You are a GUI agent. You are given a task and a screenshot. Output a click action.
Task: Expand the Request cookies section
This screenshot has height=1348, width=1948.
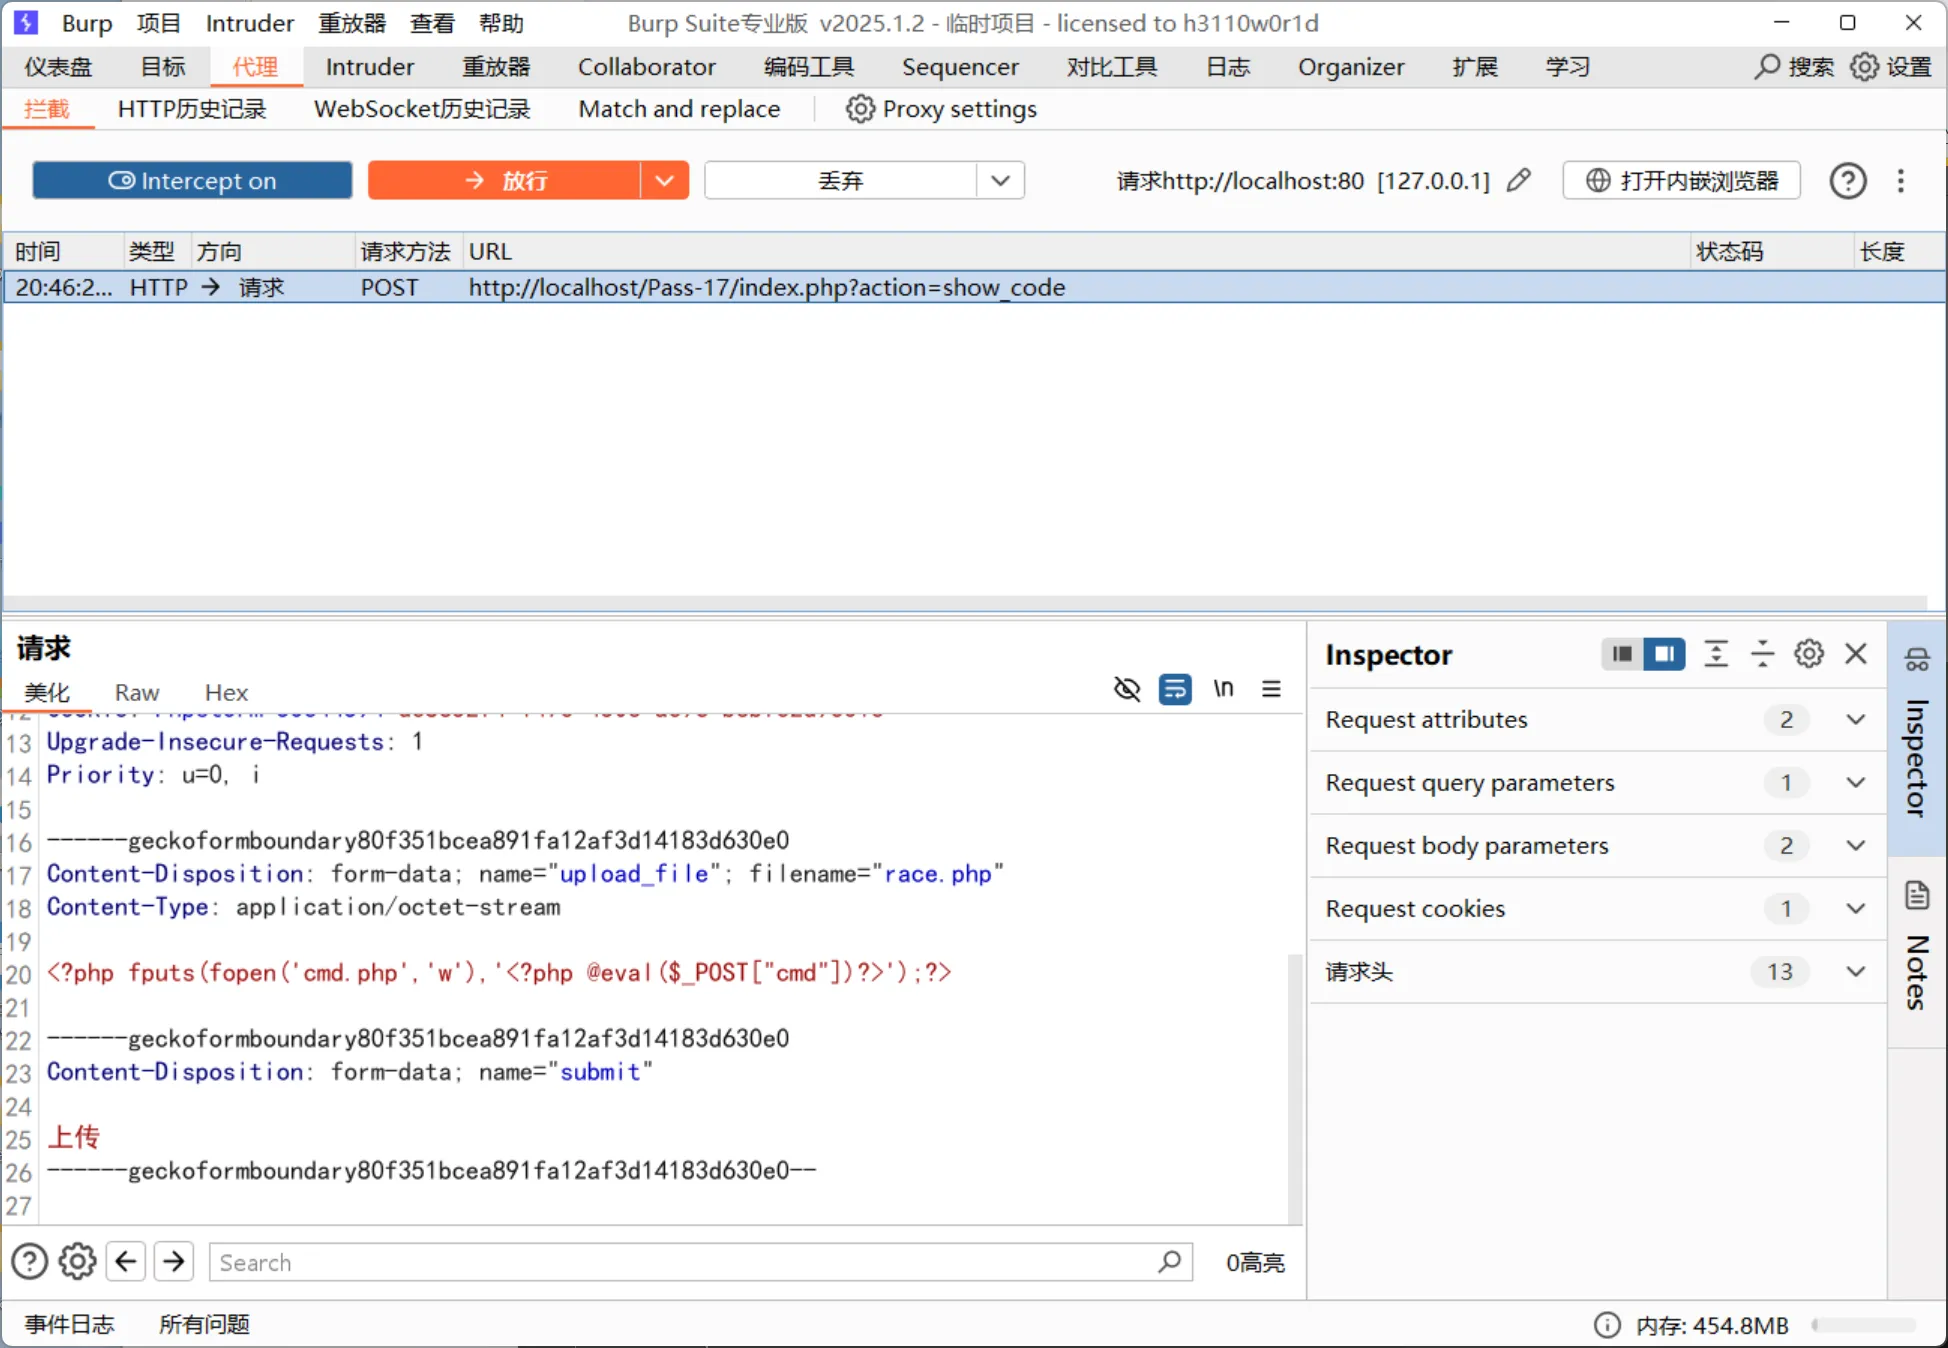(x=1855, y=909)
